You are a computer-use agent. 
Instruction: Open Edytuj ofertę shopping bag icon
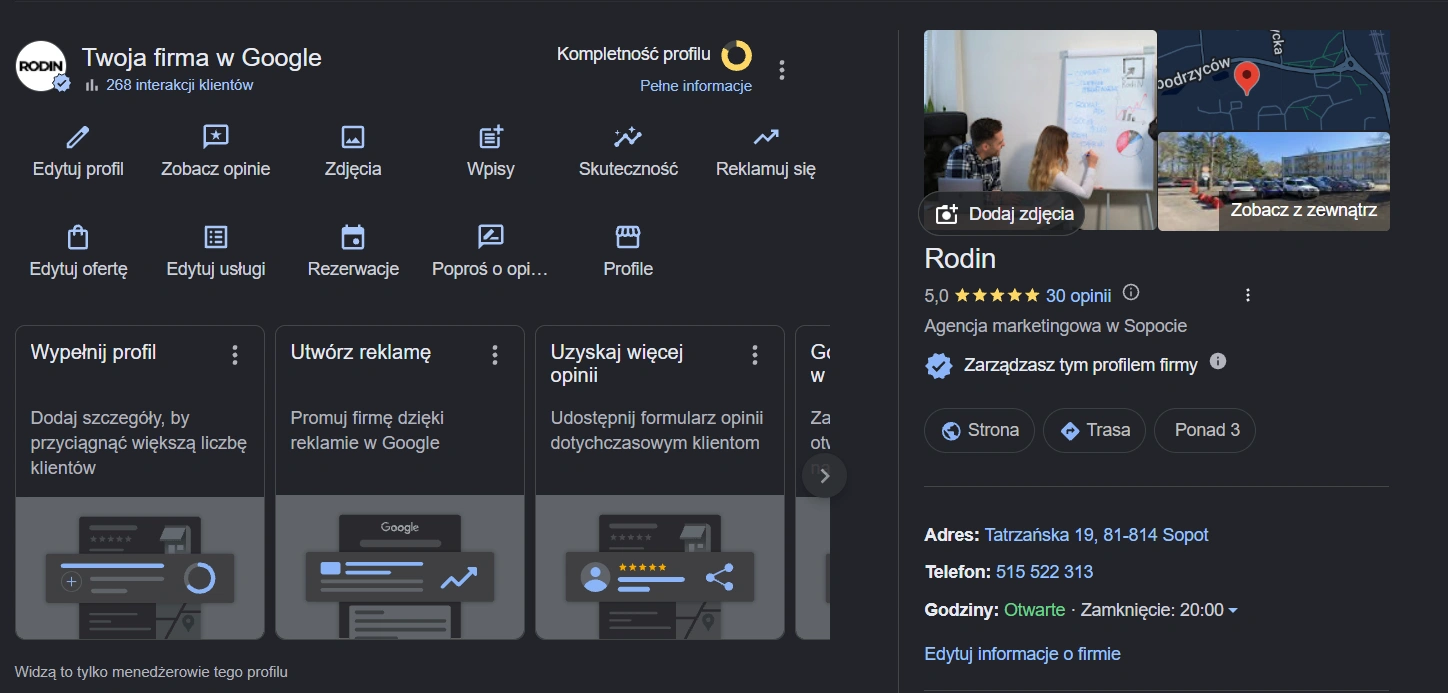pyautogui.click(x=78, y=237)
